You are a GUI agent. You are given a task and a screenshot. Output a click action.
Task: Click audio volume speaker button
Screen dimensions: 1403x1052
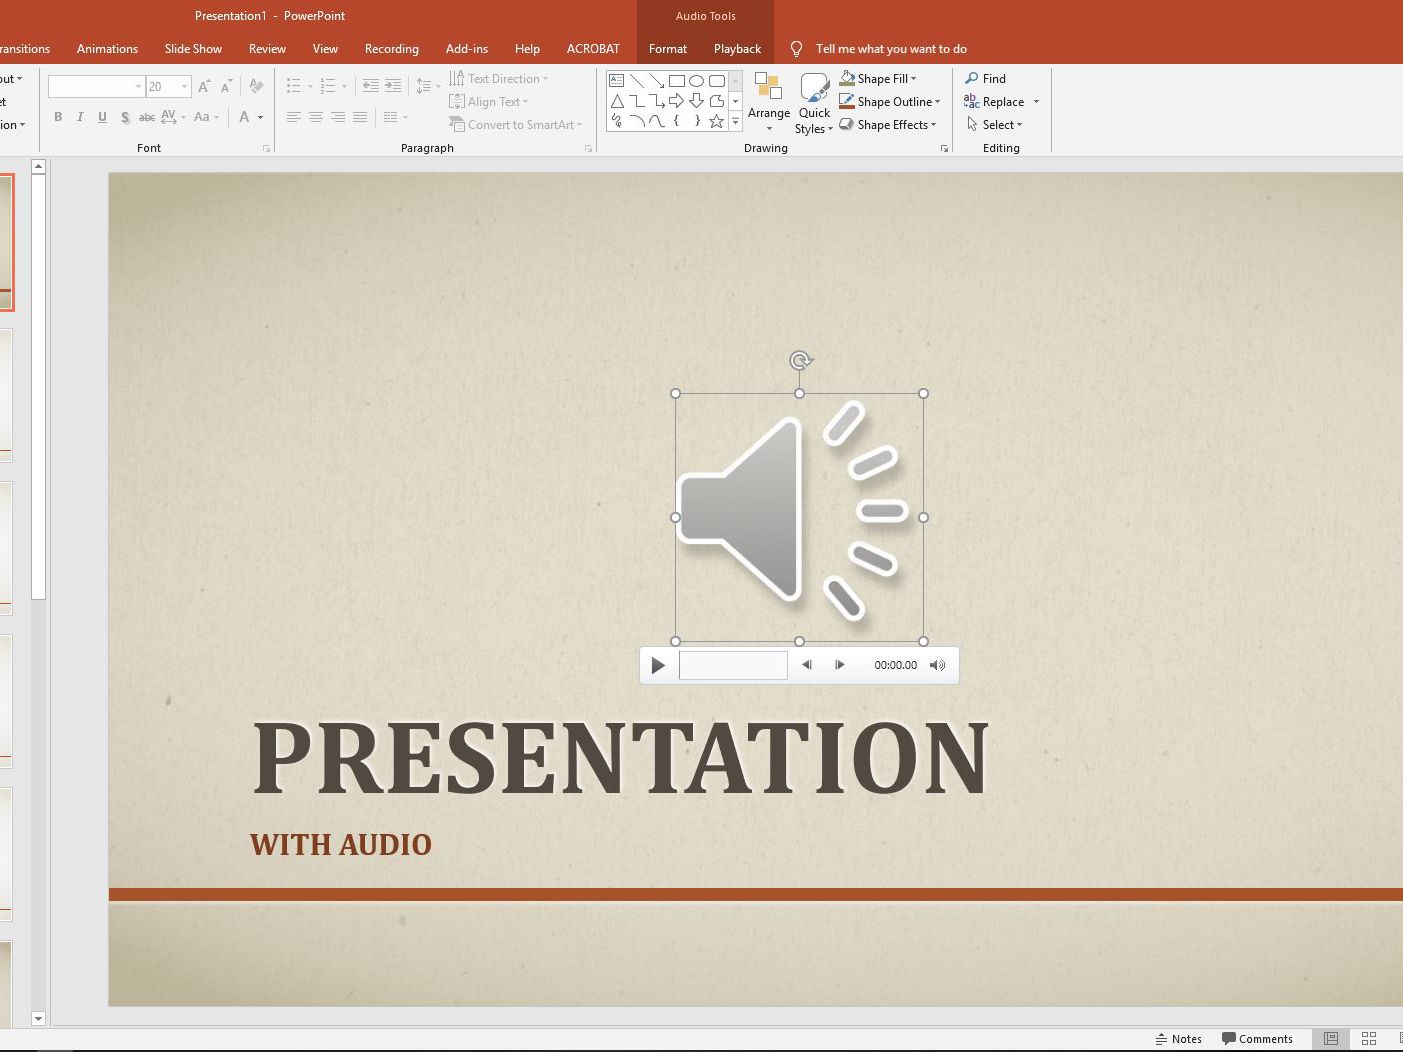[937, 665]
